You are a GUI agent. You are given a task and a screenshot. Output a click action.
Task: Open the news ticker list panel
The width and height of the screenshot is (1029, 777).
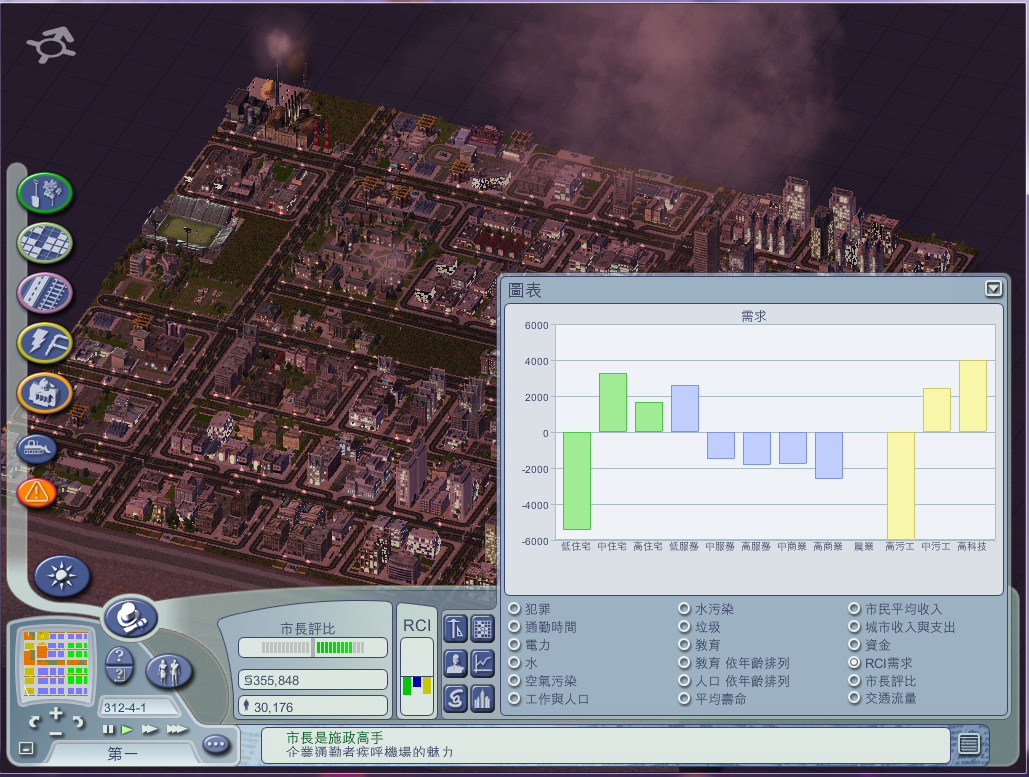(x=968, y=744)
